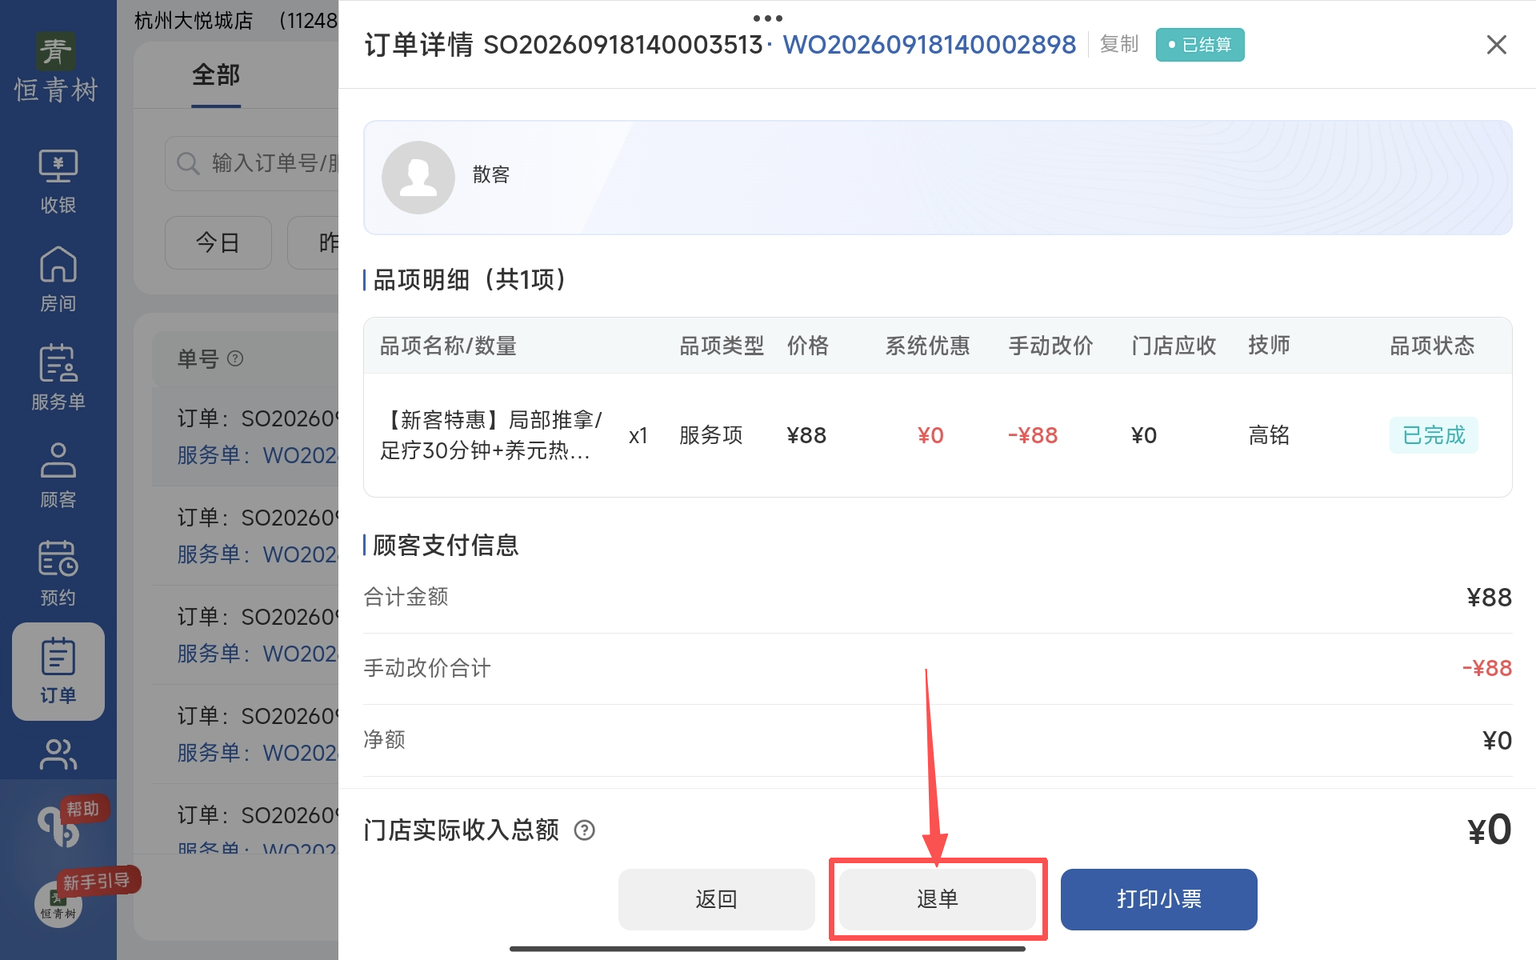Select the 订单 orders icon in sidebar
Viewport: 1536px width, 960px height.
58,671
